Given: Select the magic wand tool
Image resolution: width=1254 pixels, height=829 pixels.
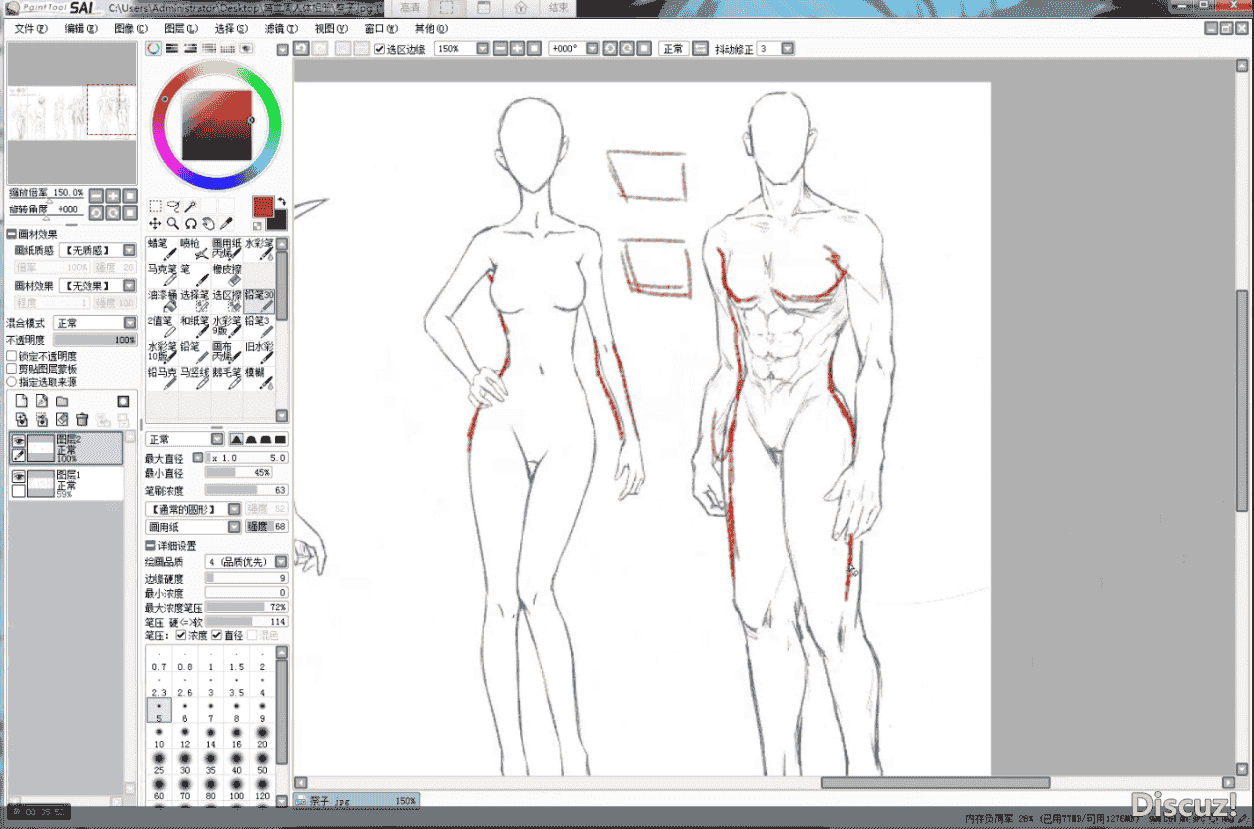Looking at the screenshot, I should click(190, 206).
